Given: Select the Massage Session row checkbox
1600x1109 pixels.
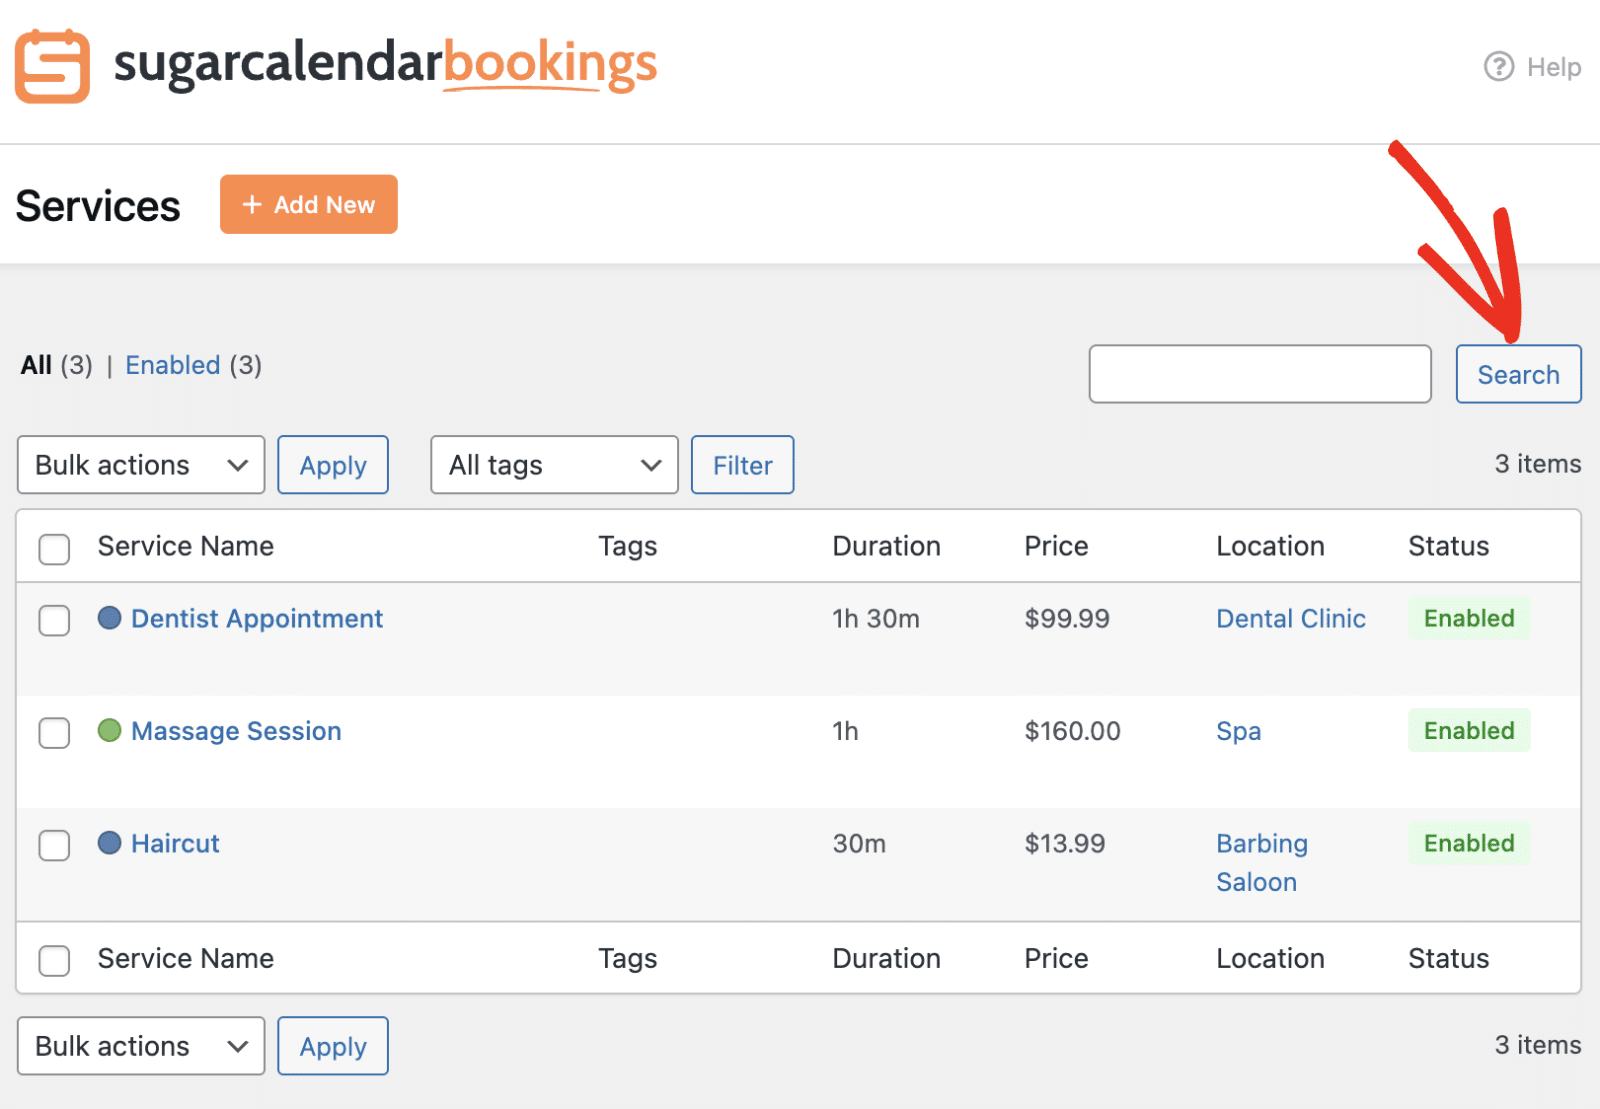Looking at the screenshot, I should pos(54,732).
